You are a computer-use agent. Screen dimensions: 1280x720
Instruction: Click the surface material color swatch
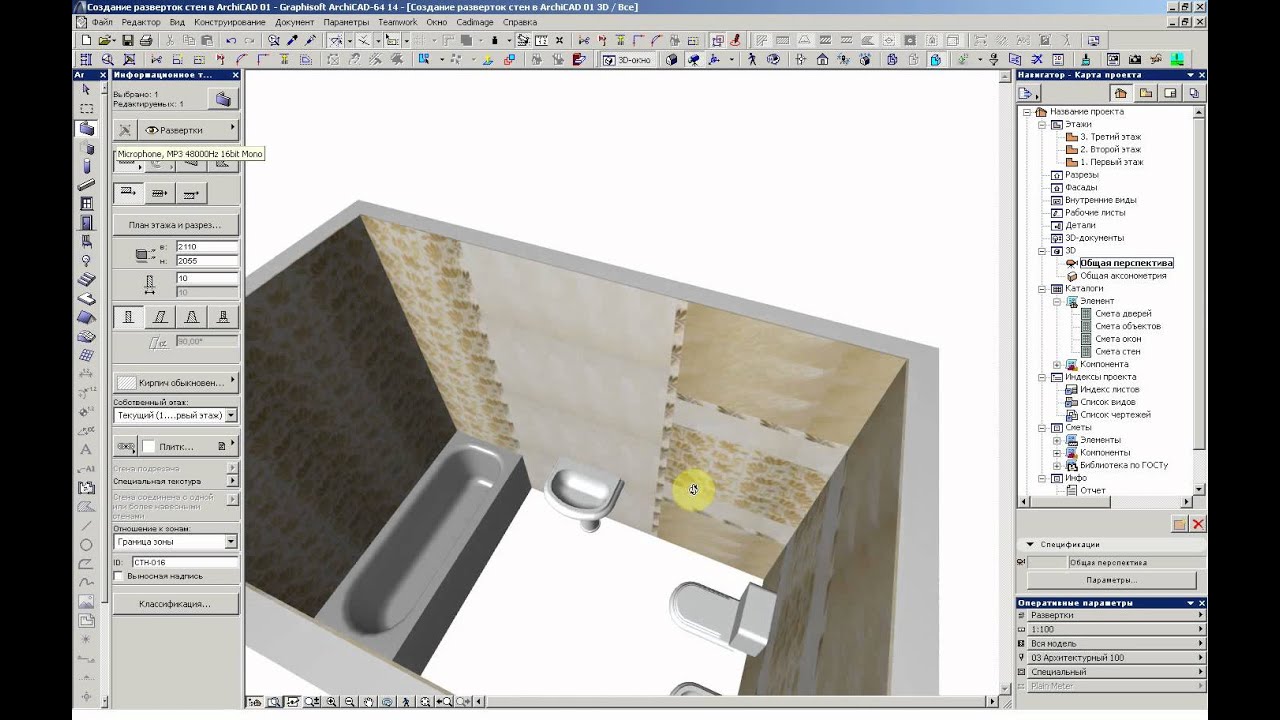pos(149,446)
